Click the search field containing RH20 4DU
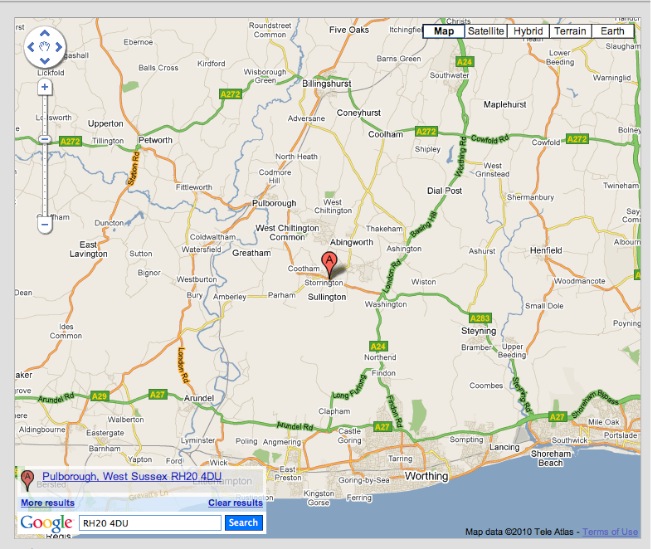The width and height of the screenshot is (651, 549). (150, 523)
